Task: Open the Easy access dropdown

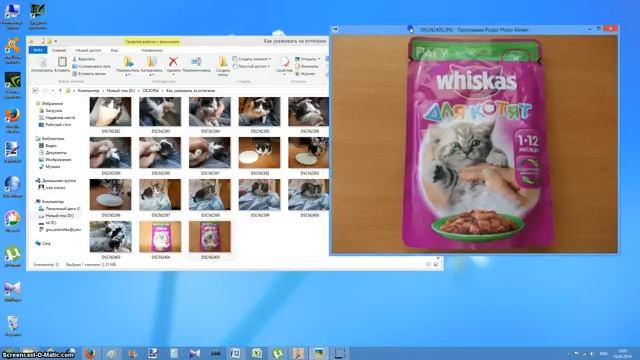Action: 251,66
